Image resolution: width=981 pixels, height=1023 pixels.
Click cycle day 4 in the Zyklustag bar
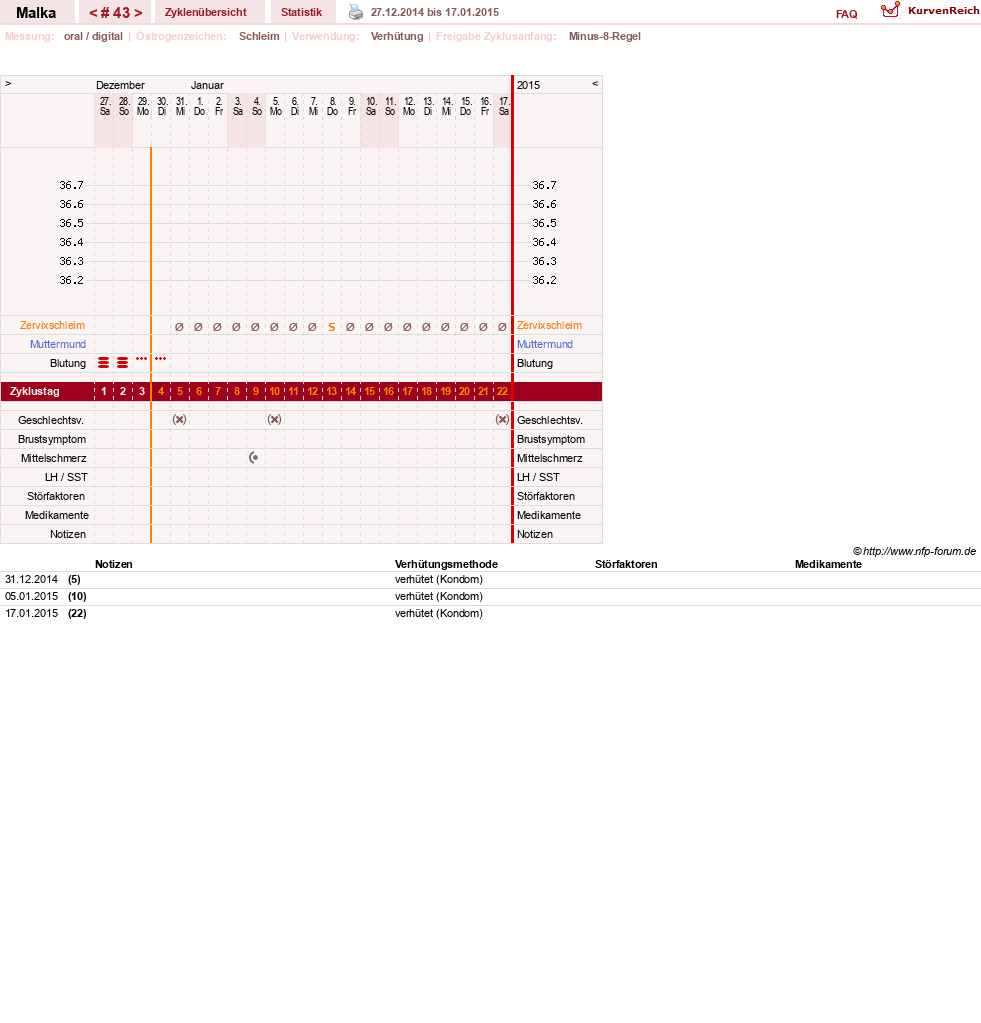[x=161, y=391]
